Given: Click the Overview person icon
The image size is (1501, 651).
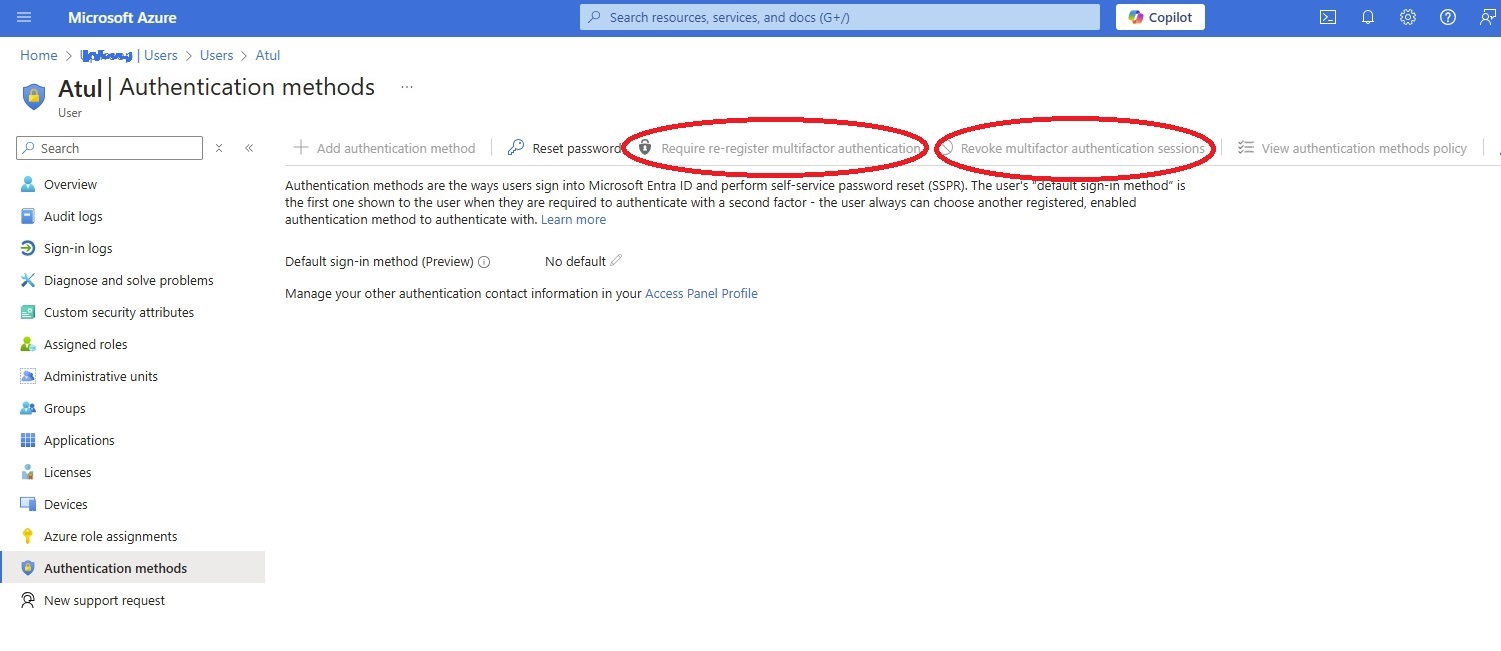Looking at the screenshot, I should point(28,184).
